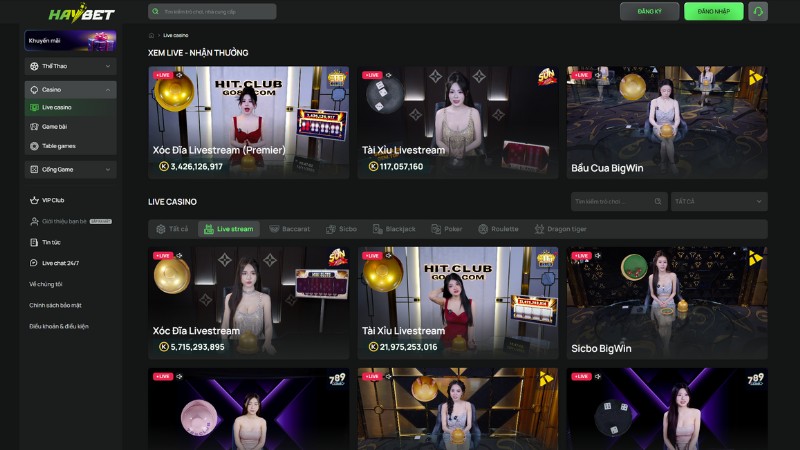800x450 pixels.
Task: Open the headset support icon
Action: 758,11
